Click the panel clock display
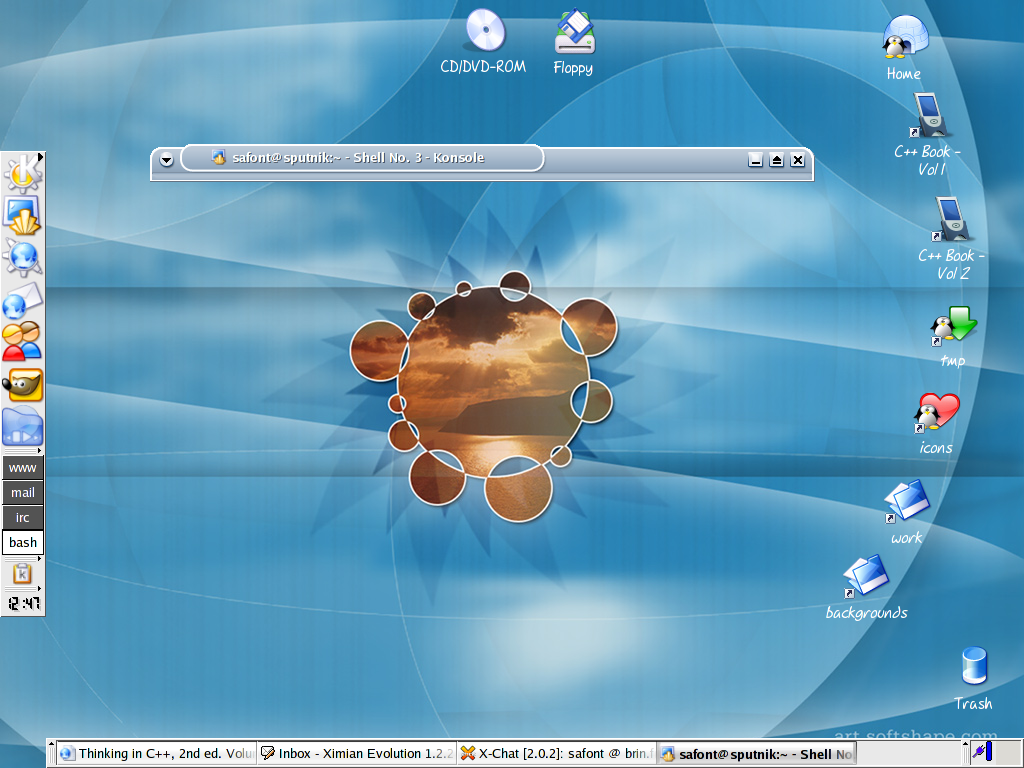1024x768 pixels. [x=24, y=603]
